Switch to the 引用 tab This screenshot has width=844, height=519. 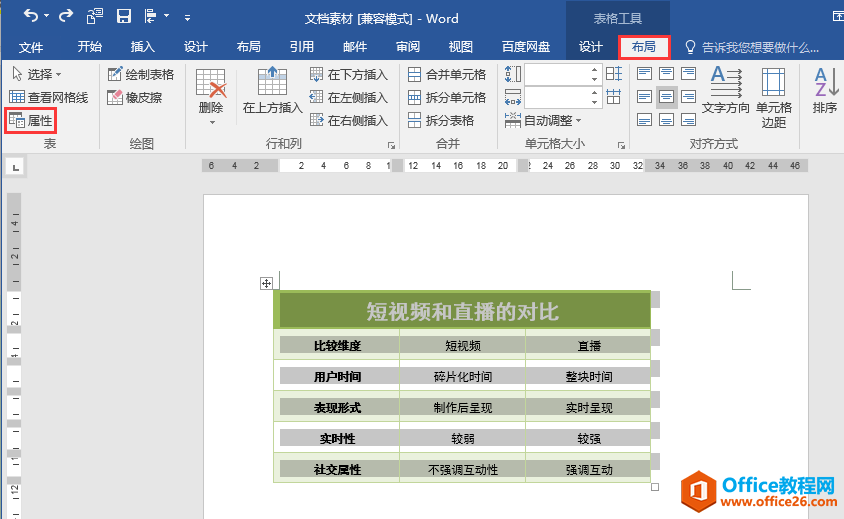(x=301, y=47)
